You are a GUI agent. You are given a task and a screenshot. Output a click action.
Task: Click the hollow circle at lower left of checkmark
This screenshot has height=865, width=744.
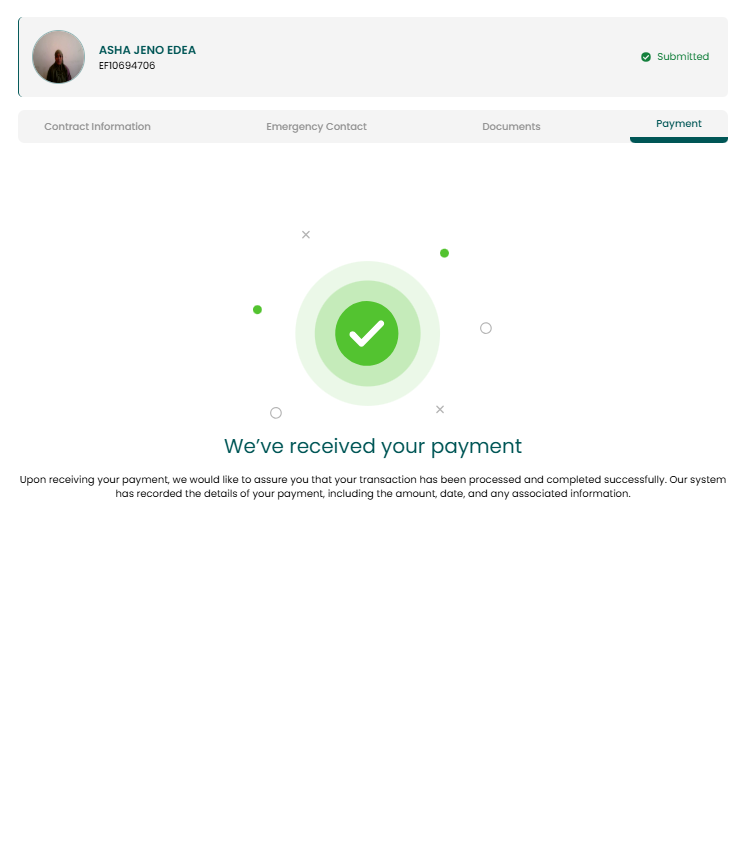click(276, 413)
